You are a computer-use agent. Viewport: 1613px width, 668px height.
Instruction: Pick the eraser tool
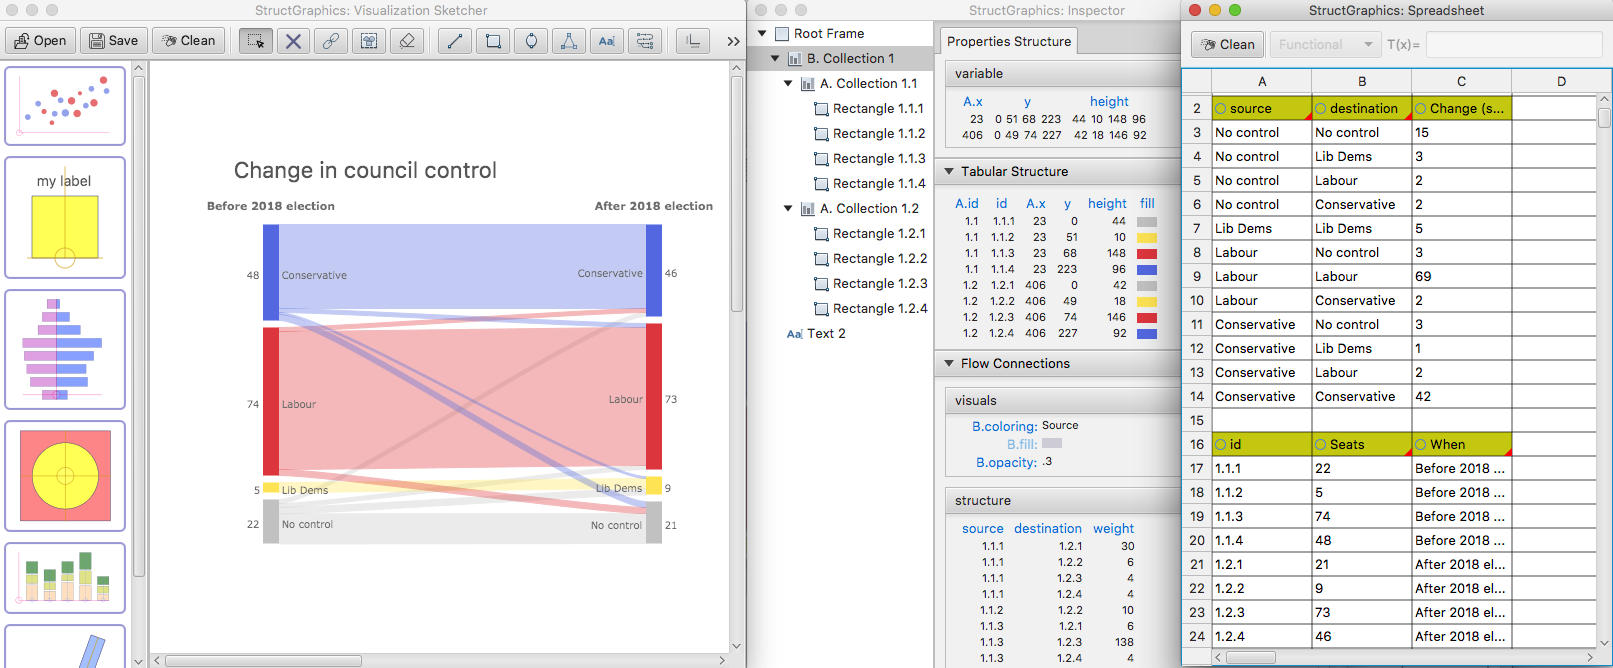pos(406,41)
